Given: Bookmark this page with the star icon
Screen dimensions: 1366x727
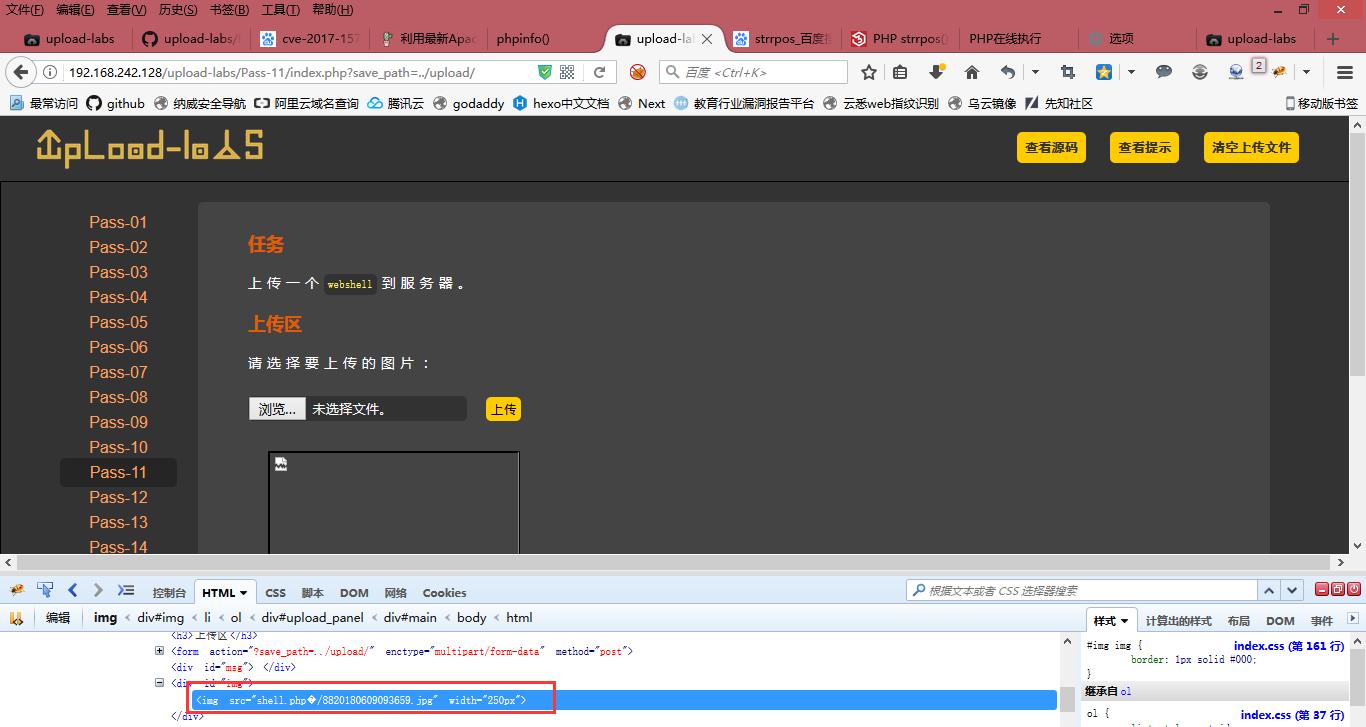Looking at the screenshot, I should pos(869,72).
